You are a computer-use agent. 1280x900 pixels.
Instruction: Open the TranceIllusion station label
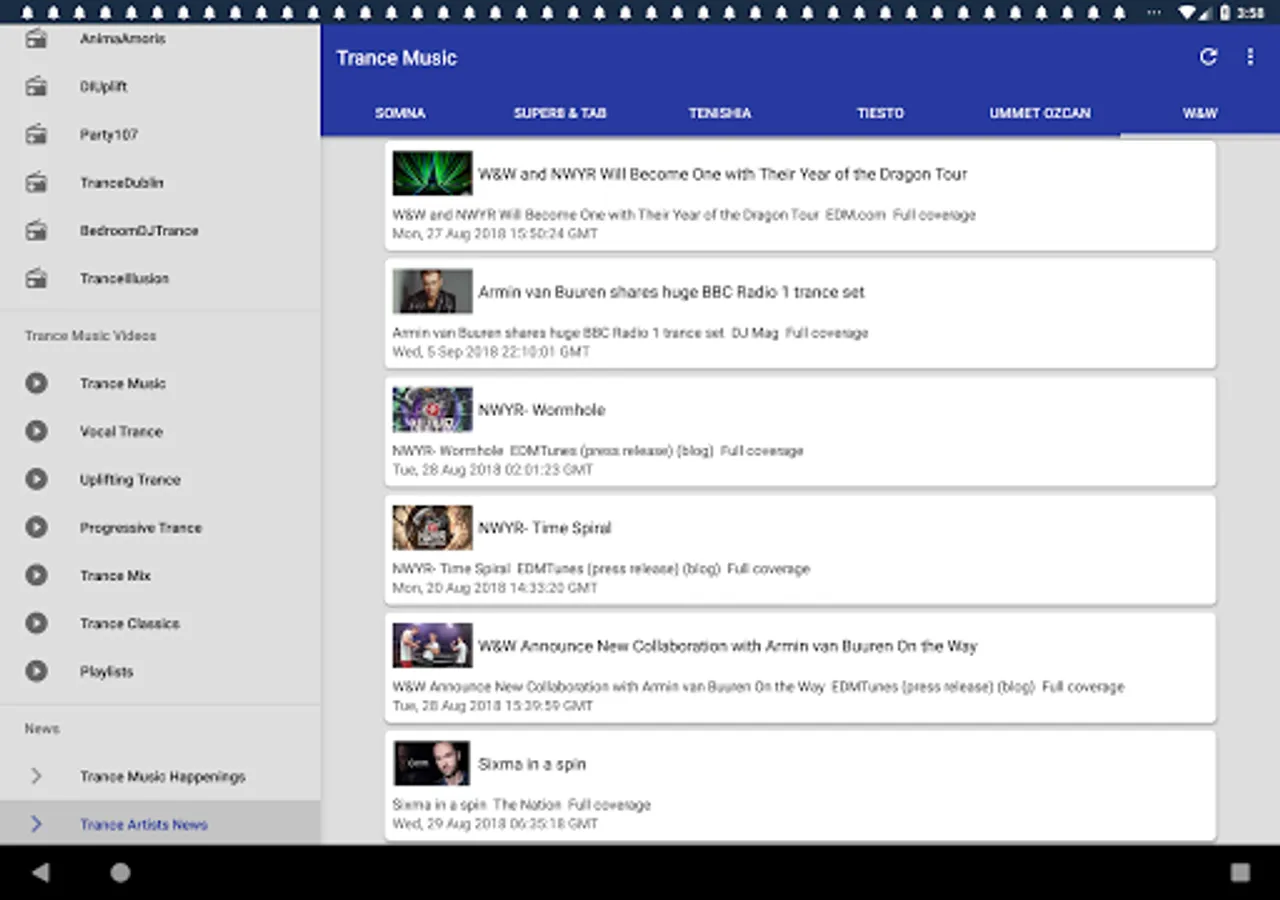click(x=124, y=278)
